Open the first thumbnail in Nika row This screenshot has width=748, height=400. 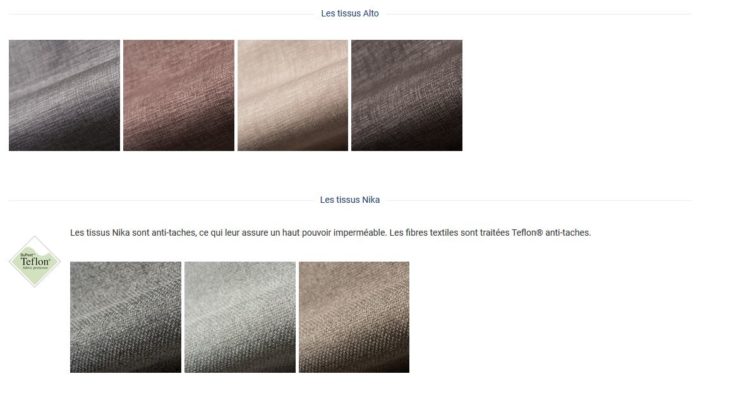click(125, 317)
